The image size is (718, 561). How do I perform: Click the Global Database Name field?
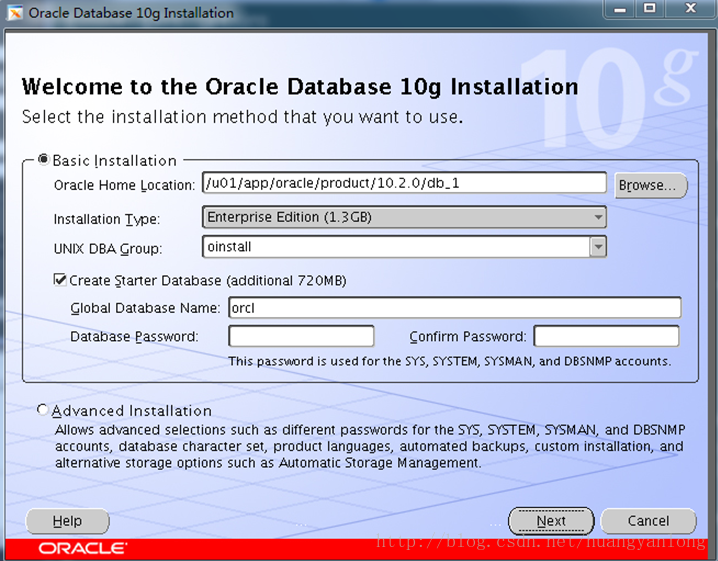455,308
